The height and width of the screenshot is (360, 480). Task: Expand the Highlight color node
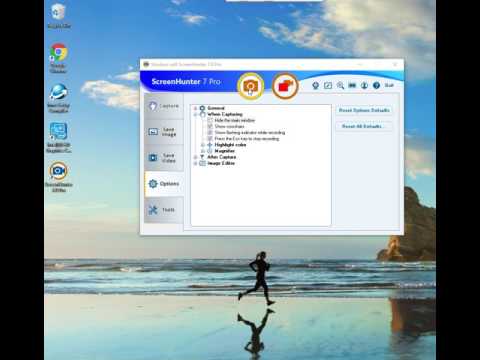[203, 145]
